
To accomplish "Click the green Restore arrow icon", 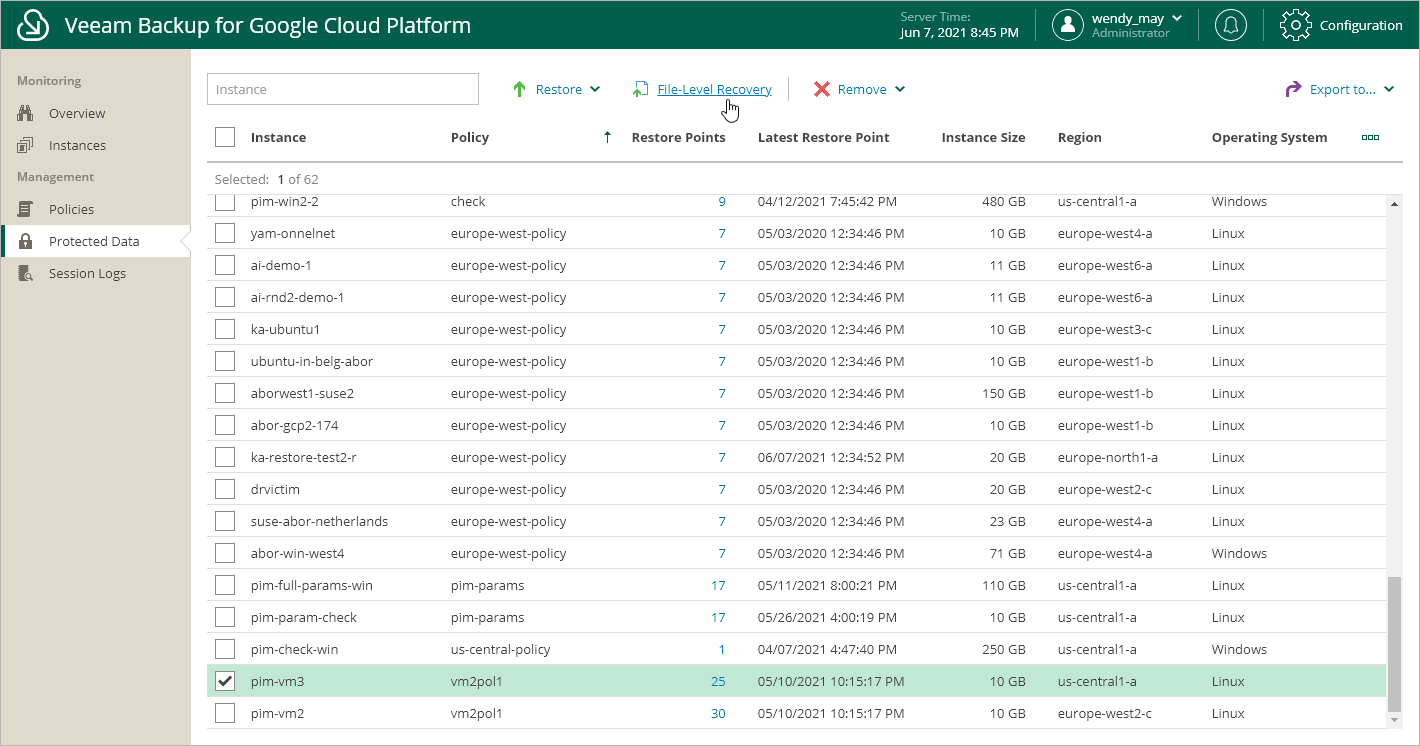I will [x=519, y=89].
